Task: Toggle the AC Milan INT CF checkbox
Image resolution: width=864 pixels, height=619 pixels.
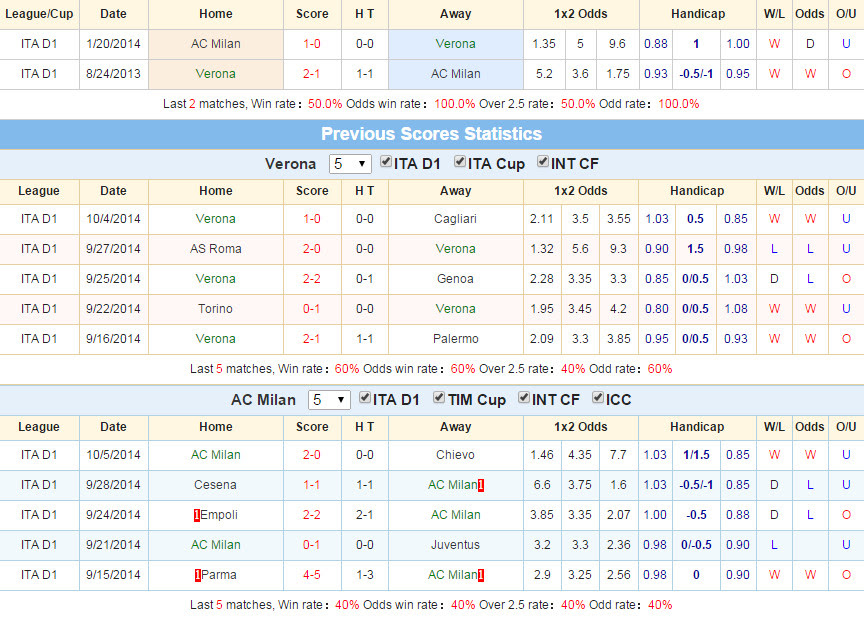Action: [x=524, y=397]
